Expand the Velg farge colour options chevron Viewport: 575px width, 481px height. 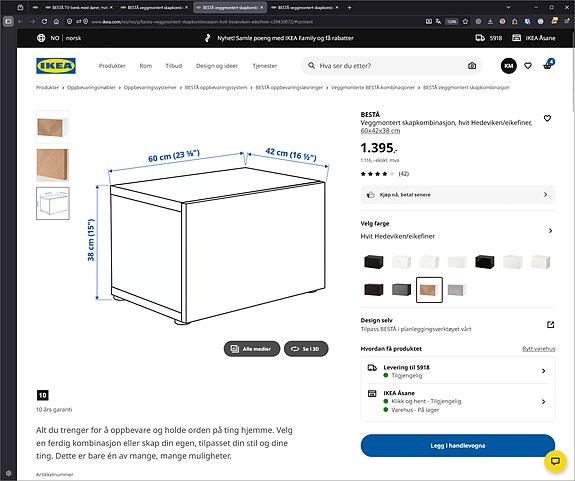tap(550, 231)
